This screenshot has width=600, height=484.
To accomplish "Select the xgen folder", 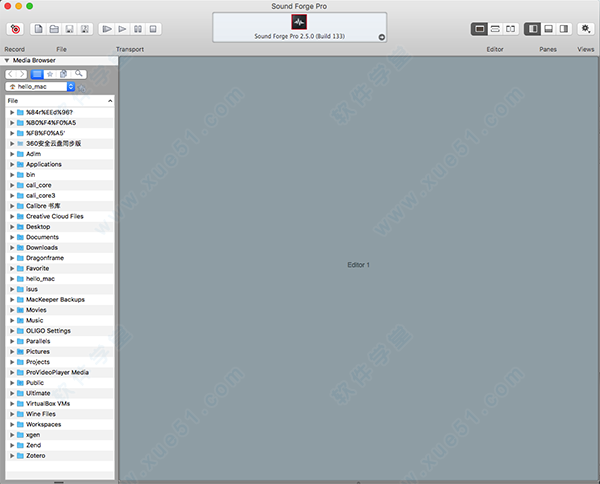I will pos(60,435).
